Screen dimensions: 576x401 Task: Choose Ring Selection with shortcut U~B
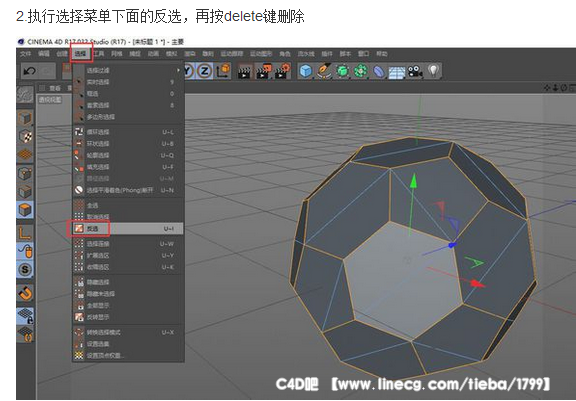(x=128, y=144)
